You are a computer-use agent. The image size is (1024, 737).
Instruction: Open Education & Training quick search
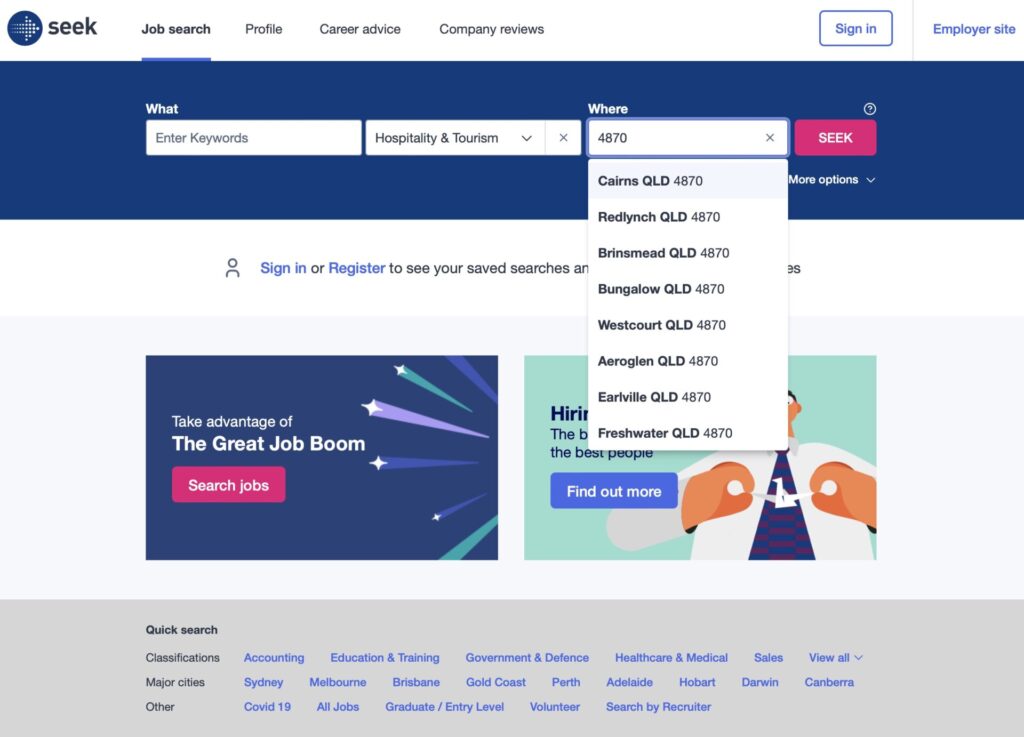(385, 657)
